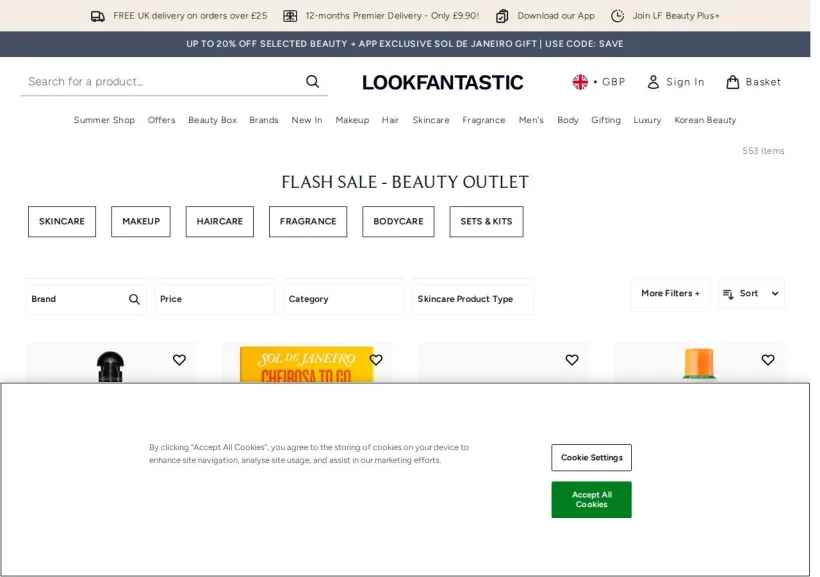Open the Body menu
The height and width of the screenshot is (577, 820).
[x=567, y=120]
